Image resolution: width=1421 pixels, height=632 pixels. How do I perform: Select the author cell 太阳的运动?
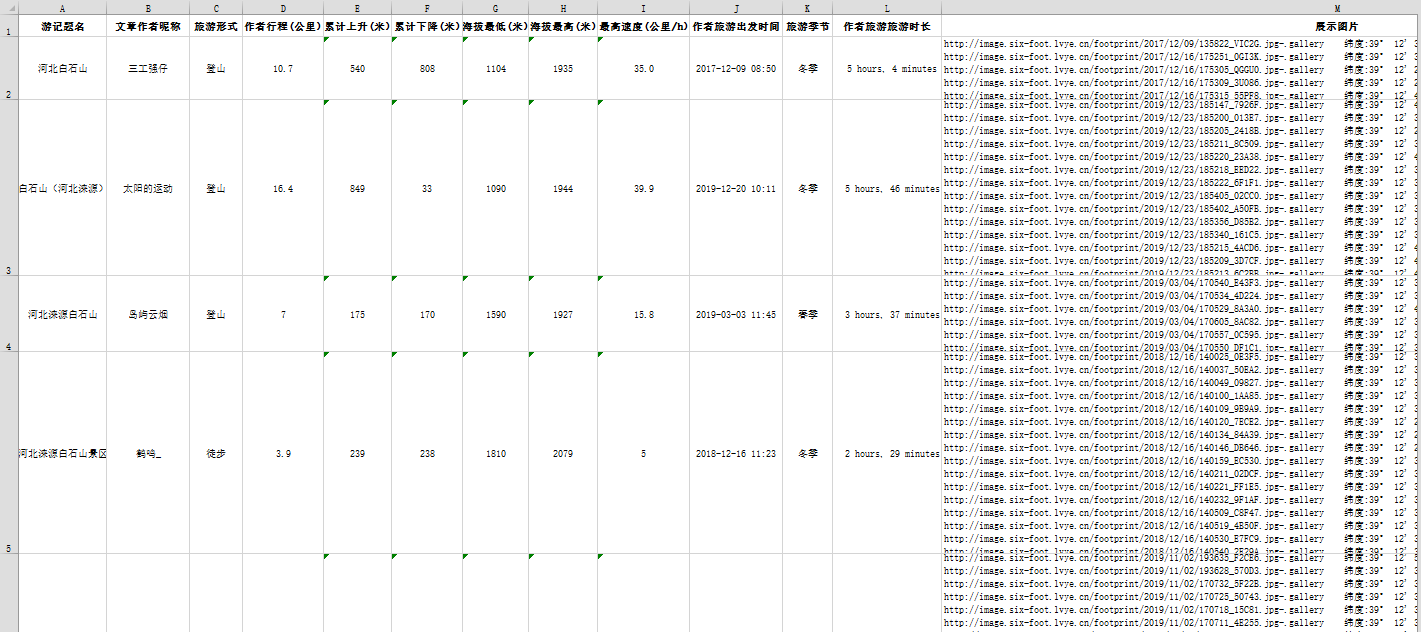pyautogui.click(x=148, y=188)
